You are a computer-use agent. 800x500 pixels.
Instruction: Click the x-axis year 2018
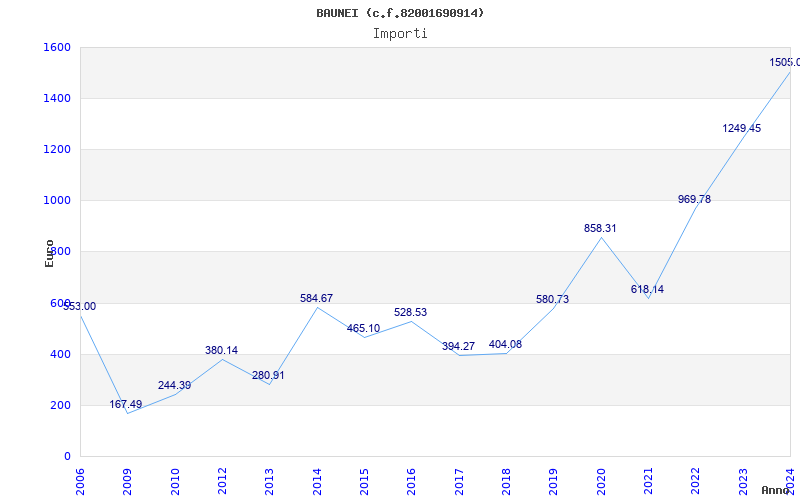tap(506, 482)
